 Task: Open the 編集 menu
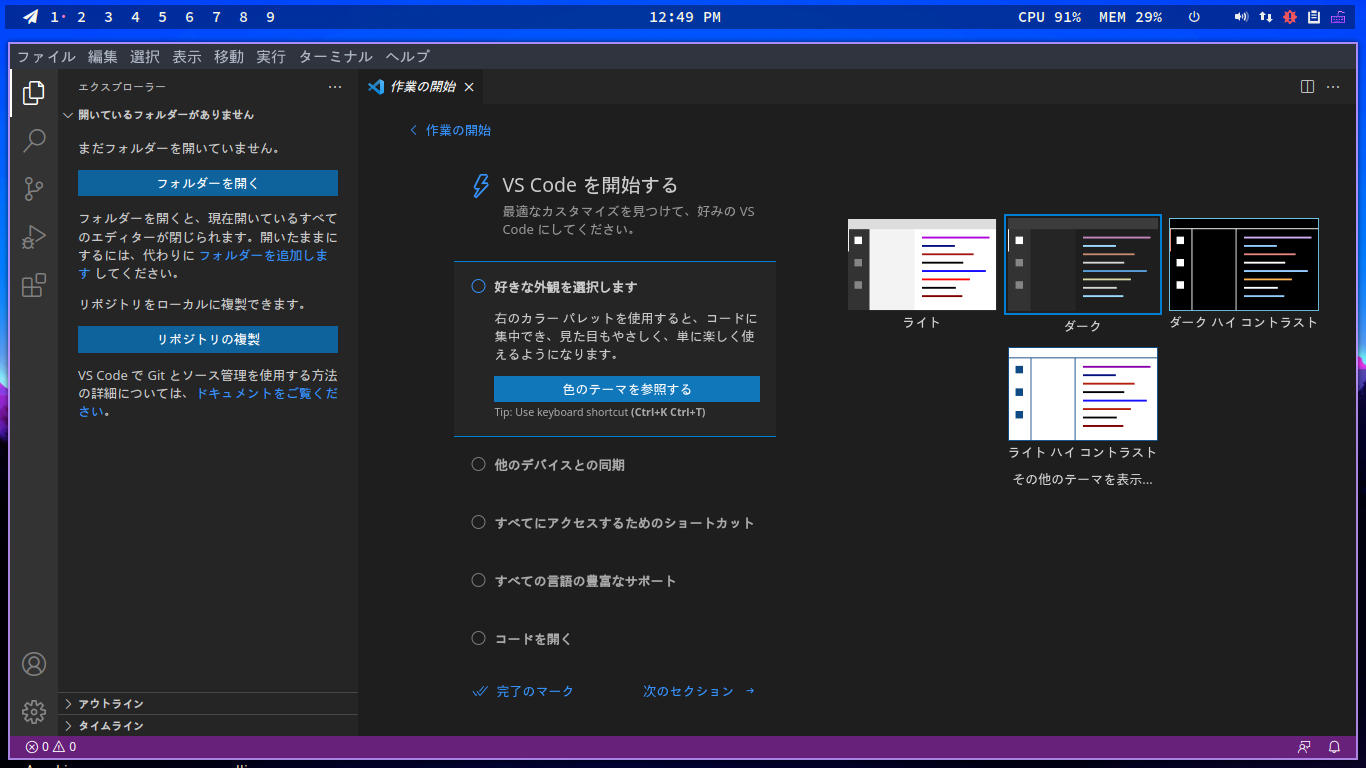coord(103,57)
